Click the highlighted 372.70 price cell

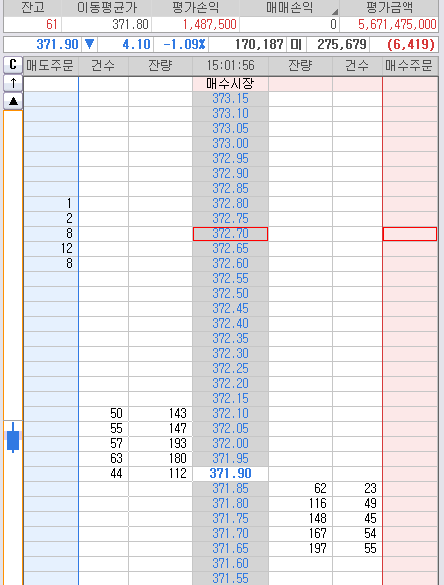(230, 234)
